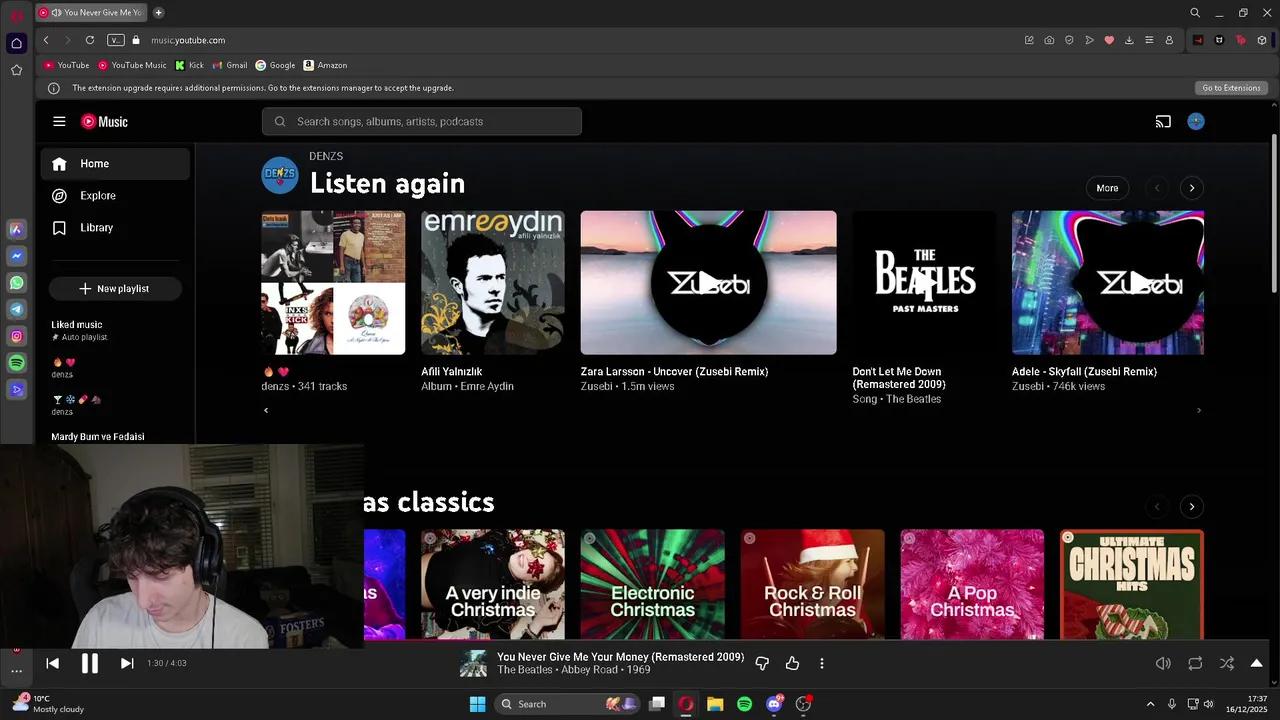The width and height of the screenshot is (1280, 720).
Task: Expand the player page with up arrow
Action: (1257, 663)
